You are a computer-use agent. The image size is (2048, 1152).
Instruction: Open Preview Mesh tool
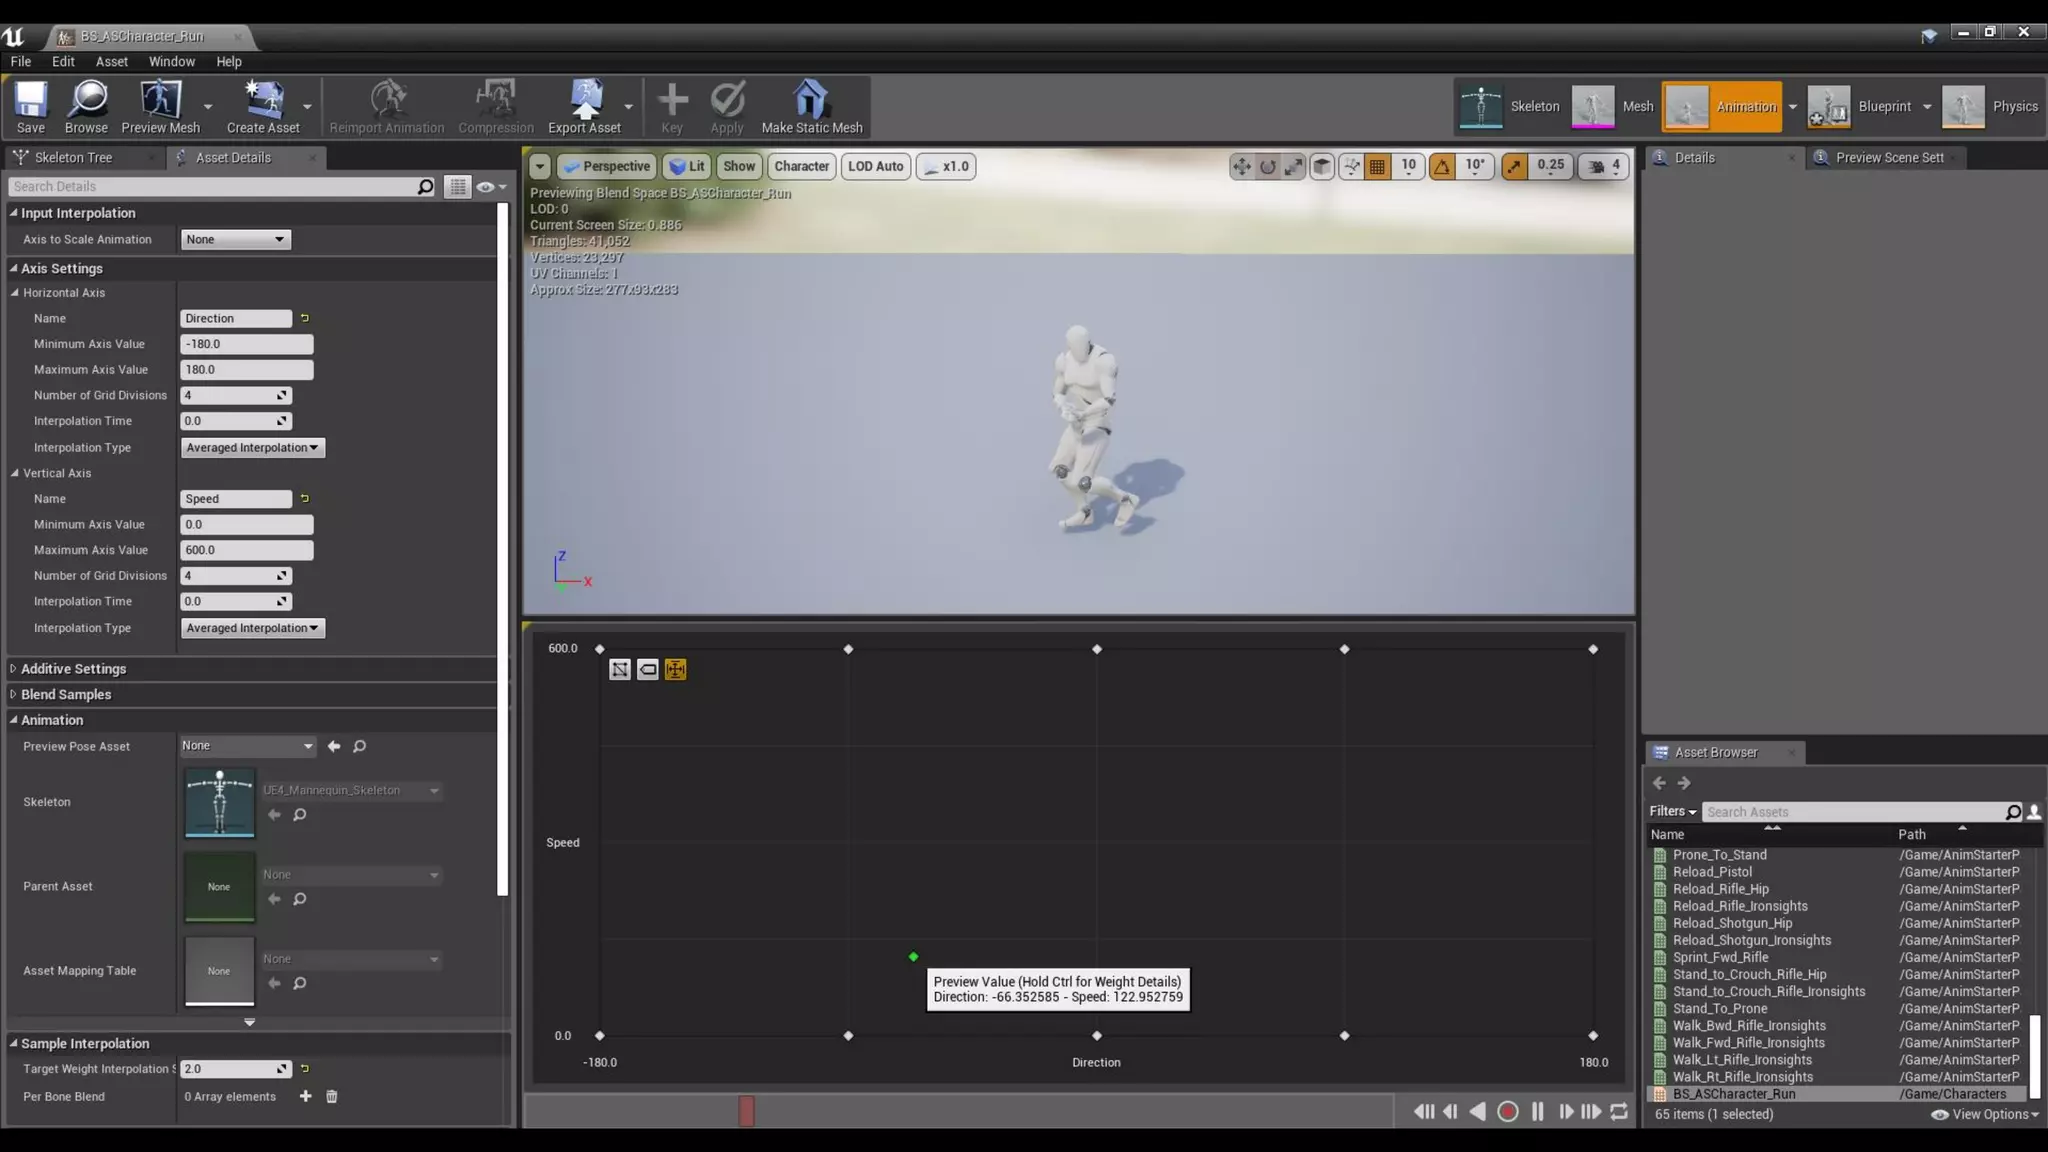pyautogui.click(x=160, y=106)
